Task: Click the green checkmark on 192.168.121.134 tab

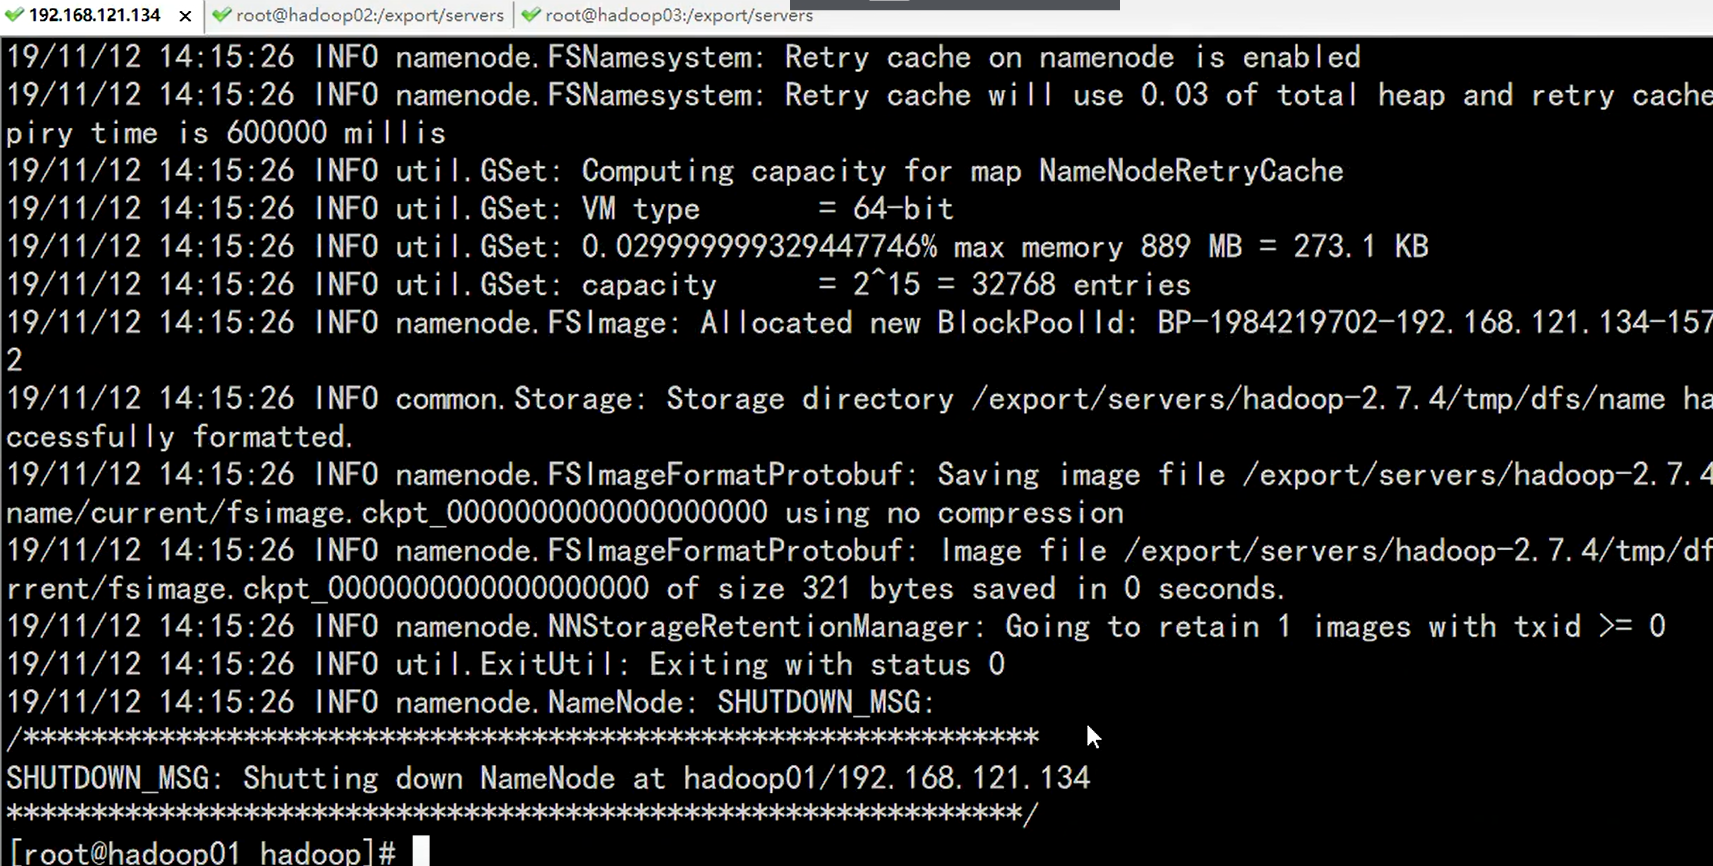Action: (16, 15)
